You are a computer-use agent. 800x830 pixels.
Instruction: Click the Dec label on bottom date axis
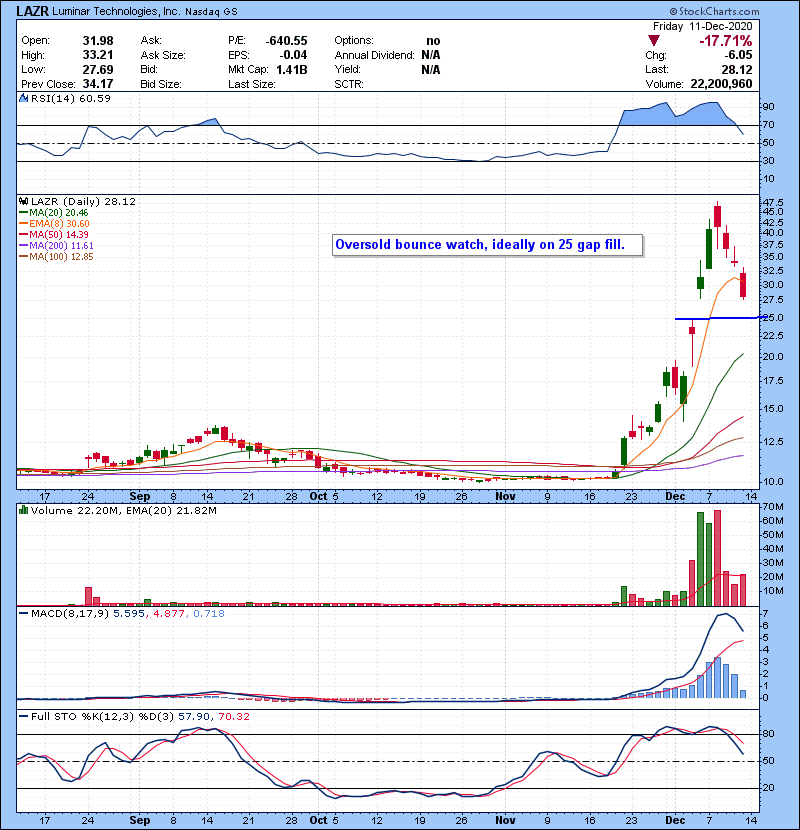tap(675, 820)
